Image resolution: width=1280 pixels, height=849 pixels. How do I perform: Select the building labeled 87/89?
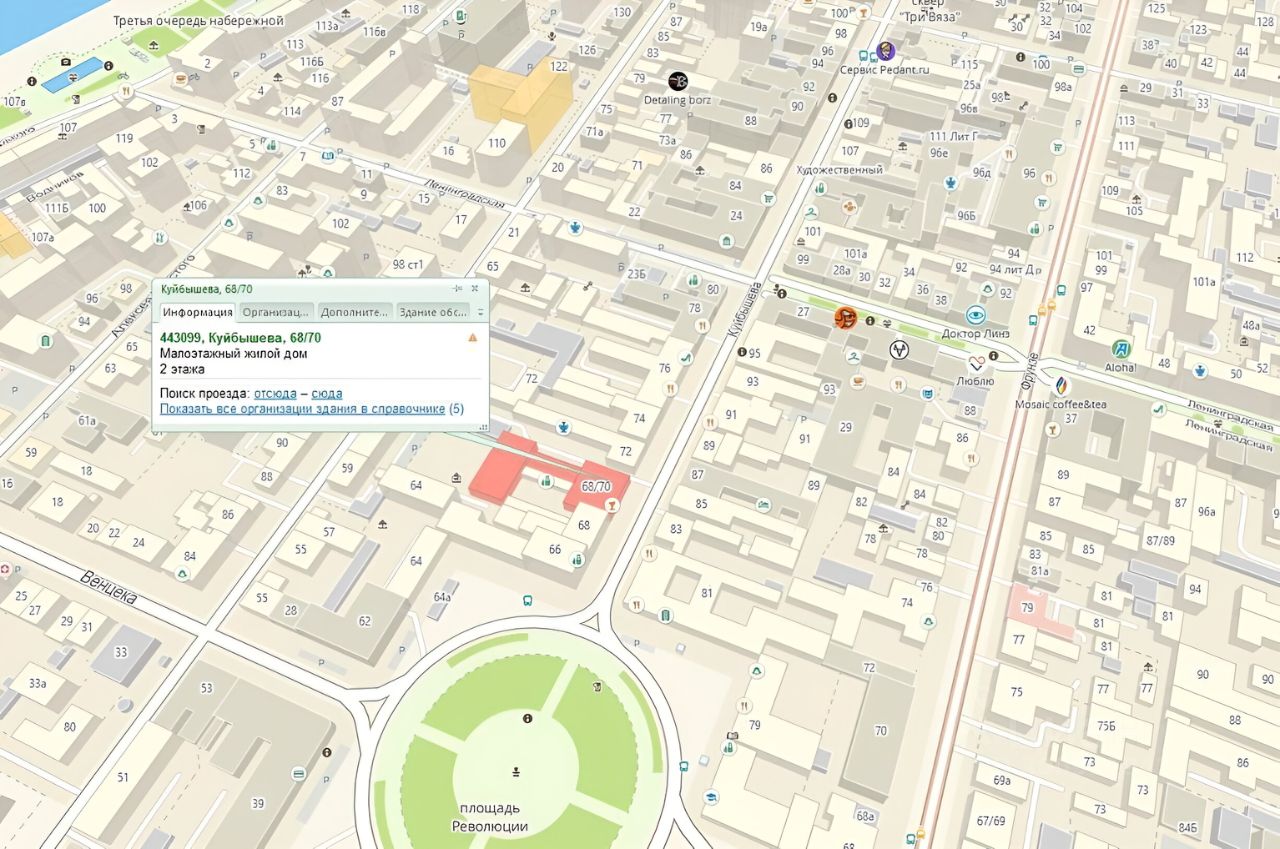1160,540
